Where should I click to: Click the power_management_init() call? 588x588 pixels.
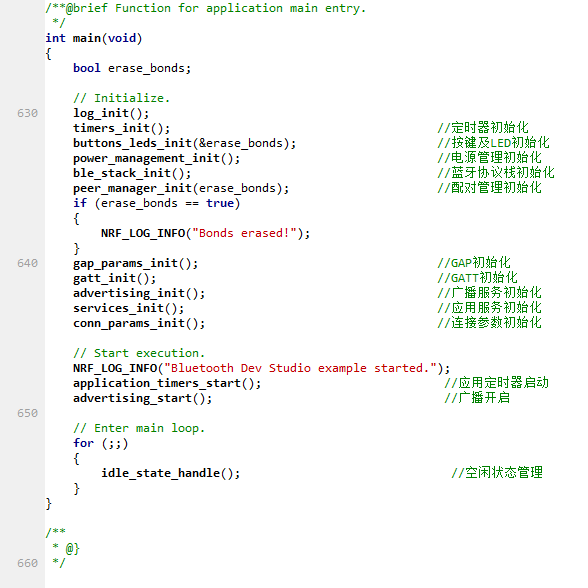(156, 158)
